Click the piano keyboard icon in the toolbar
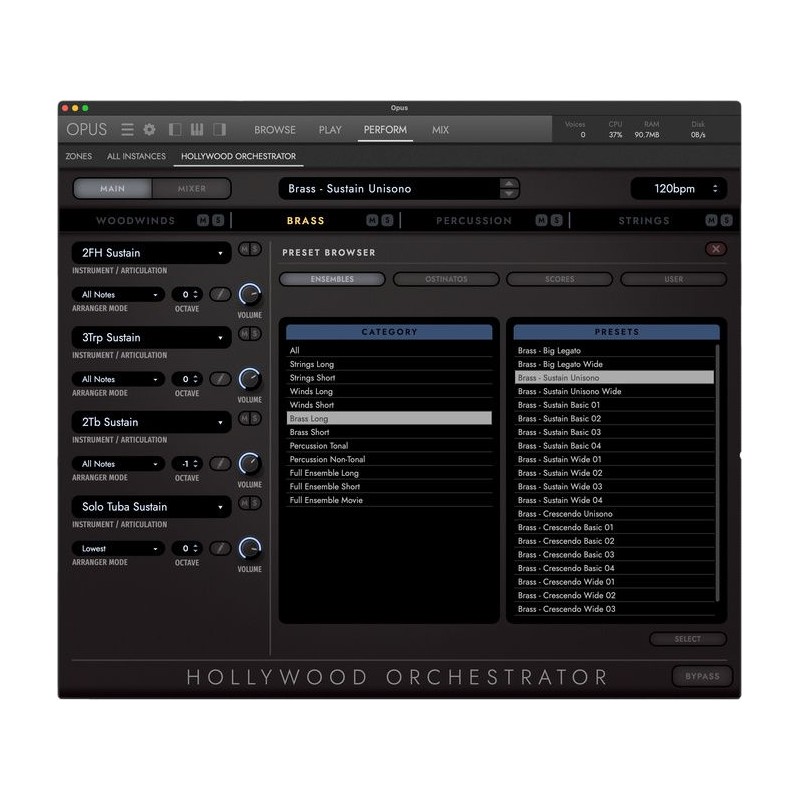Viewport: 800px width, 800px height. click(x=196, y=129)
